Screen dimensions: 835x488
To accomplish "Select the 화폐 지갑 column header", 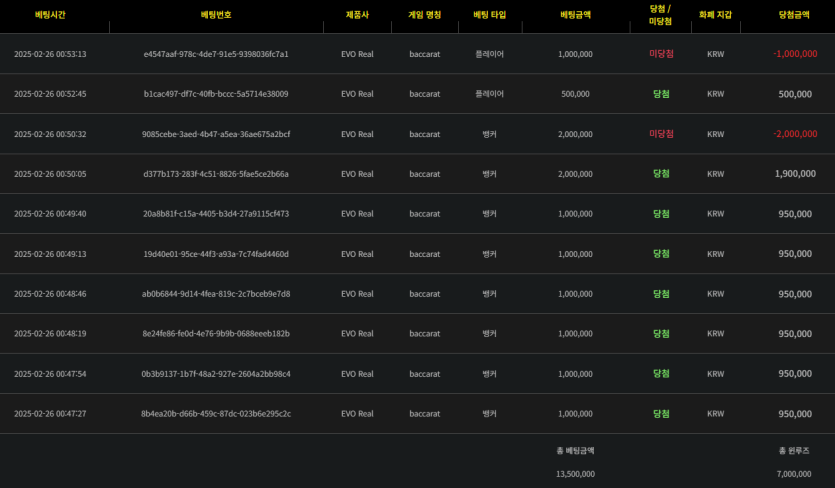I will click(715, 15).
